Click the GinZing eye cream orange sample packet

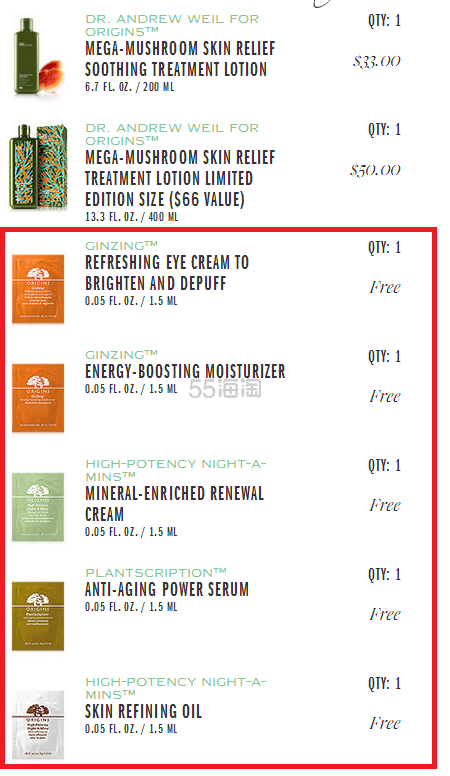pyautogui.click(x=38, y=289)
